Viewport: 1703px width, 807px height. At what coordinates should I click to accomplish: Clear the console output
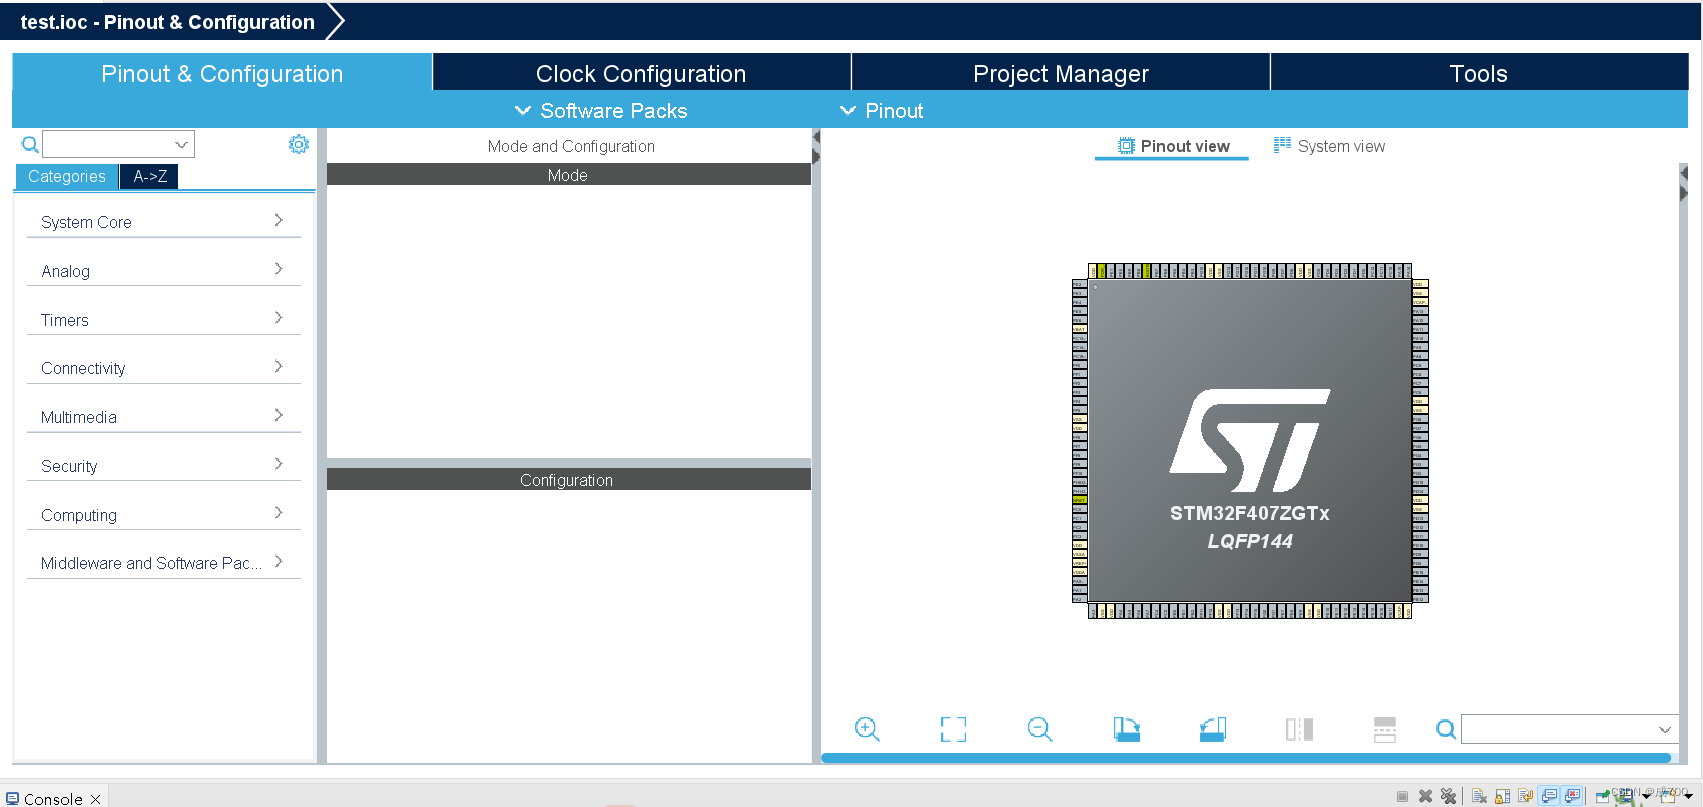point(1479,796)
